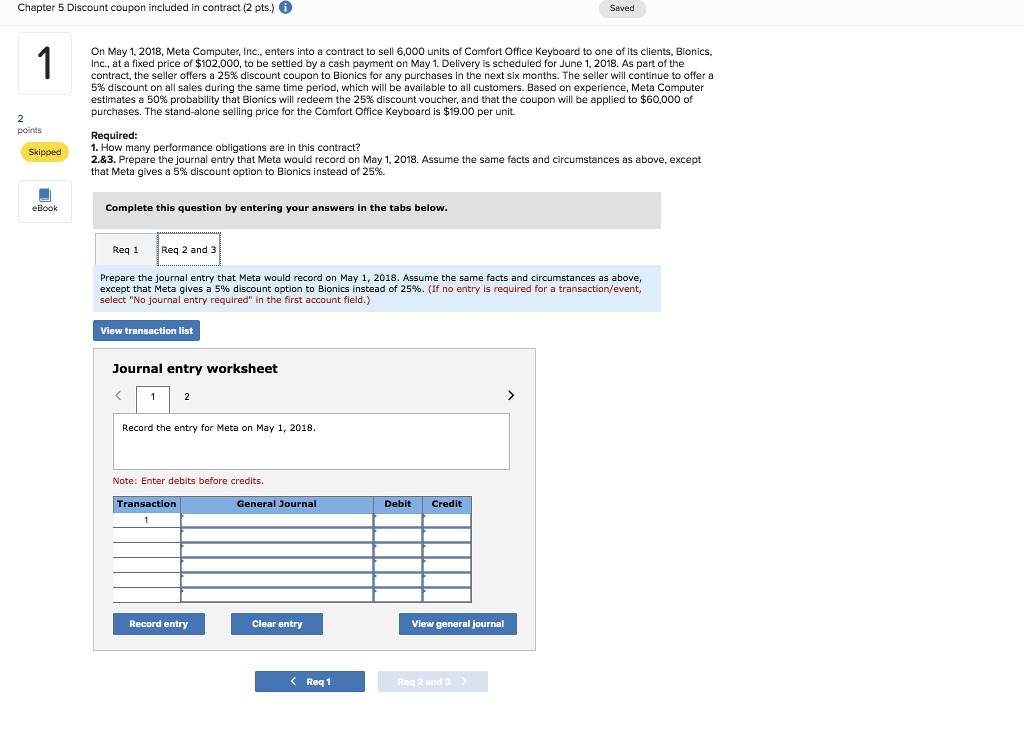
Task: Open the eBook icon link
Action: (44, 200)
